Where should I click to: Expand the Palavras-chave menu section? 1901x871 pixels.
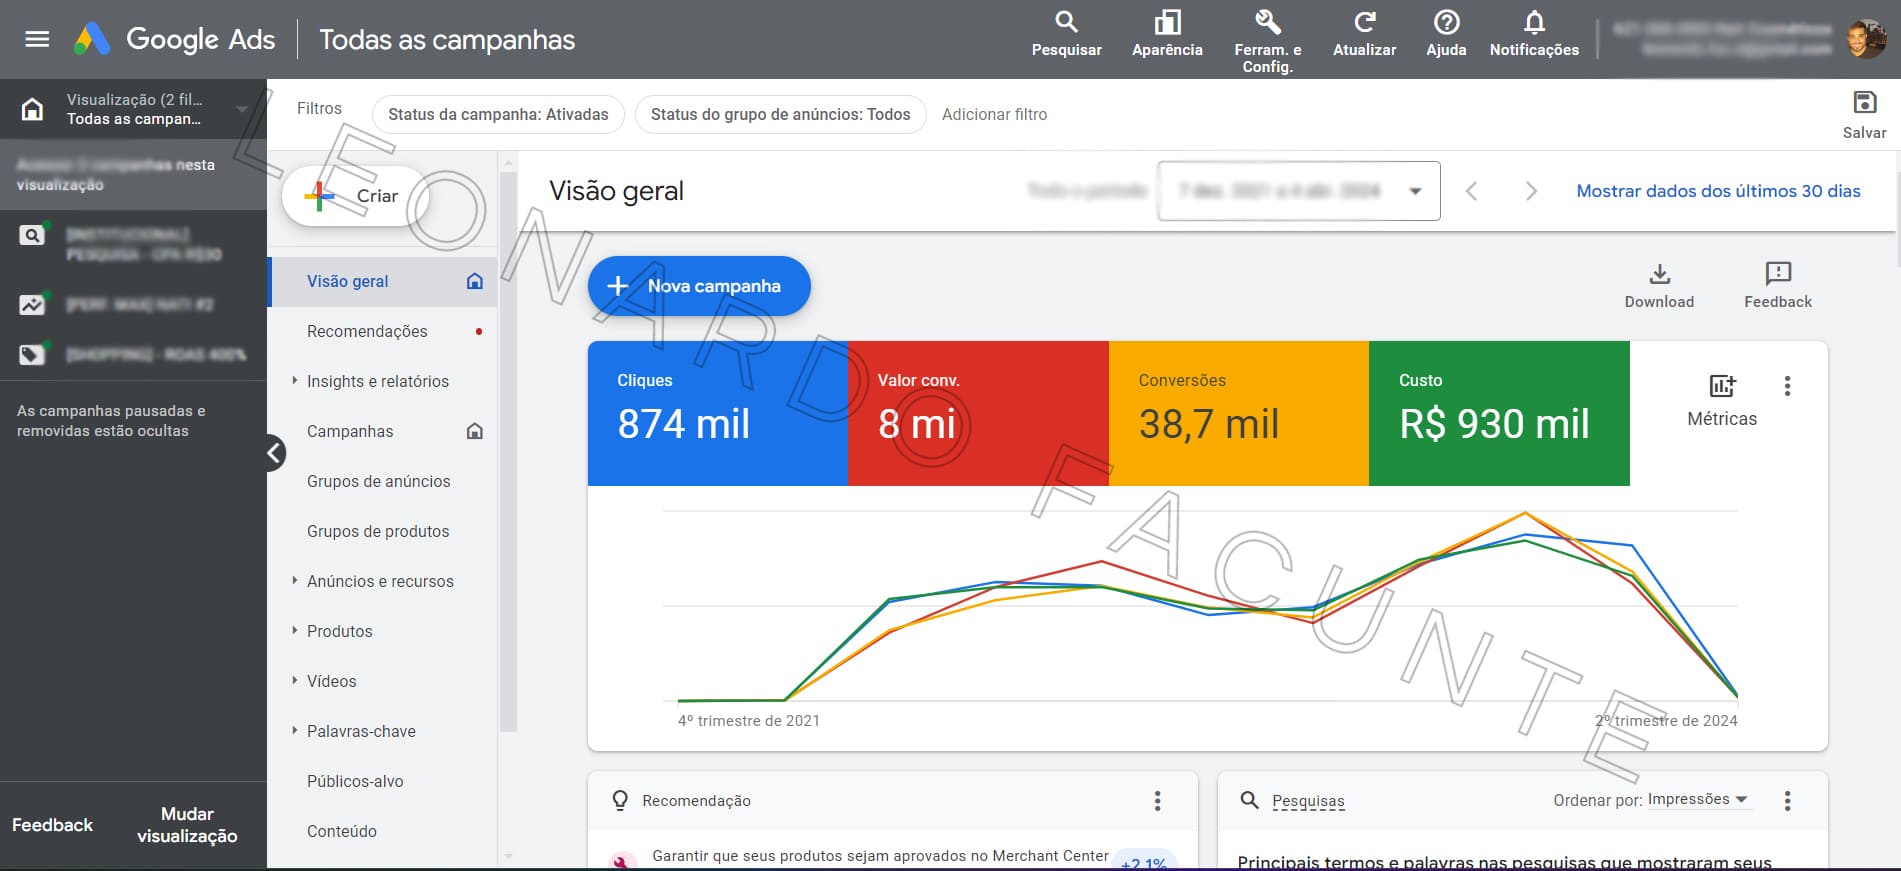[x=295, y=731]
